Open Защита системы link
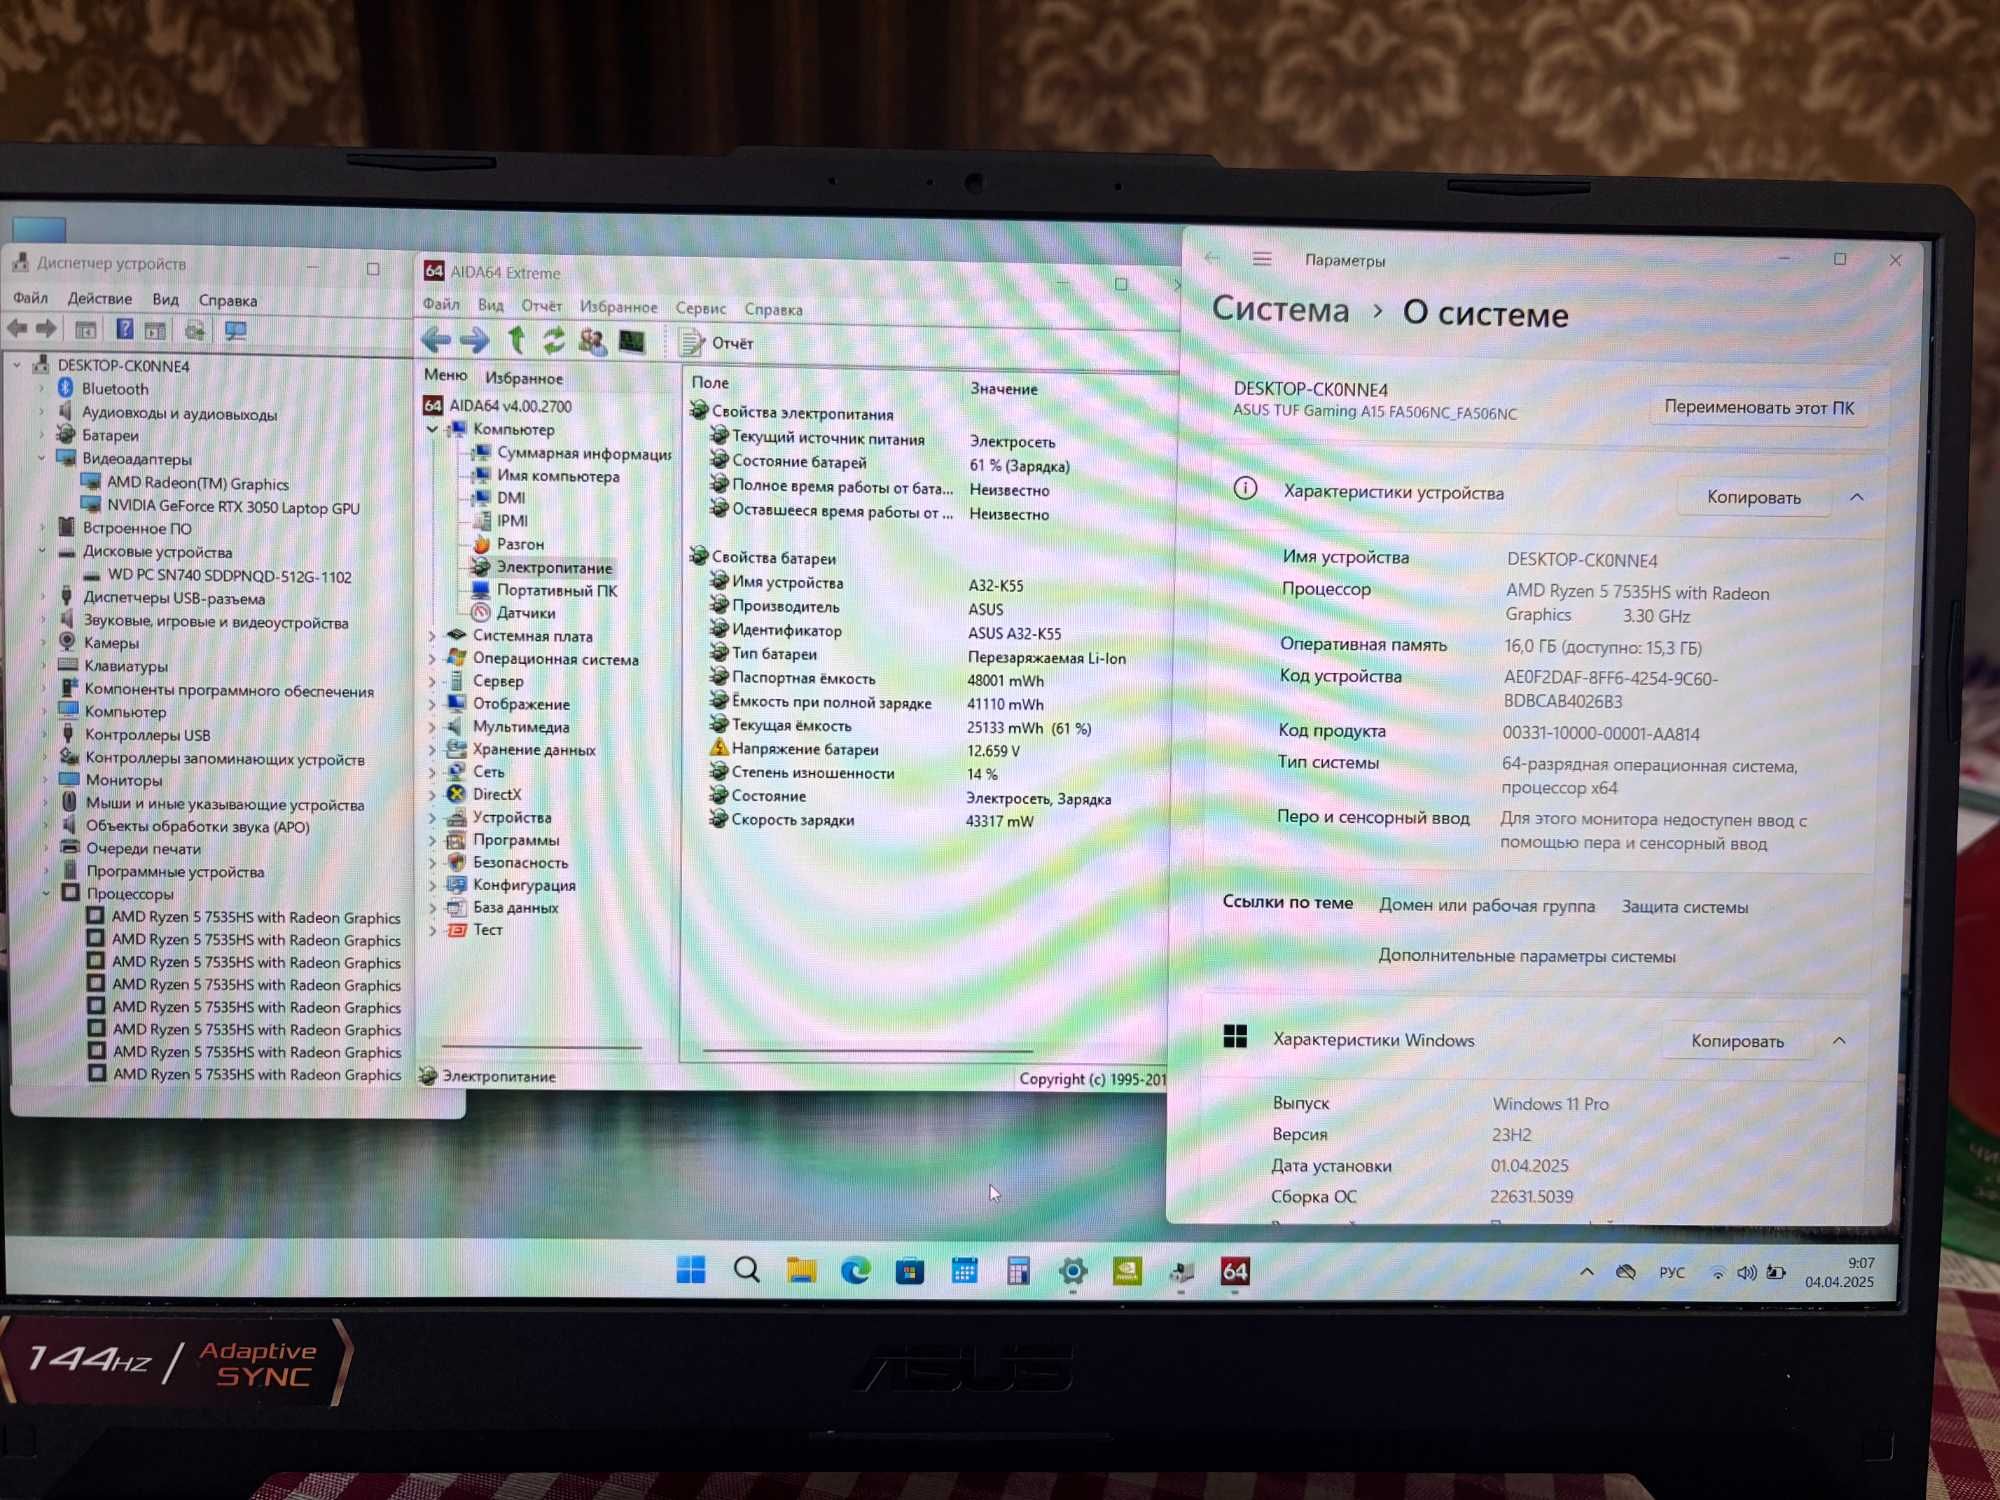2000x1500 pixels. (x=1685, y=907)
